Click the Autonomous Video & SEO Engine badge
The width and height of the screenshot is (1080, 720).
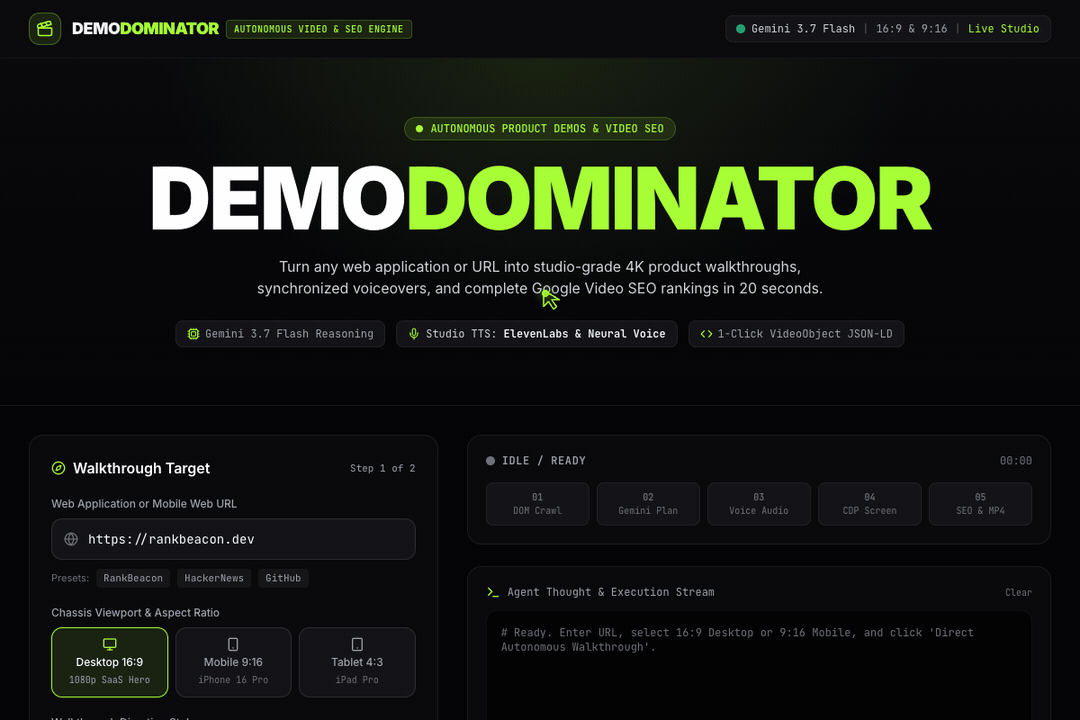click(x=319, y=29)
